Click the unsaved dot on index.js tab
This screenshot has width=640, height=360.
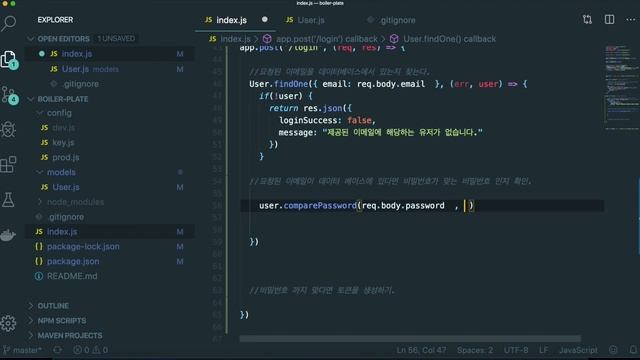(264, 20)
